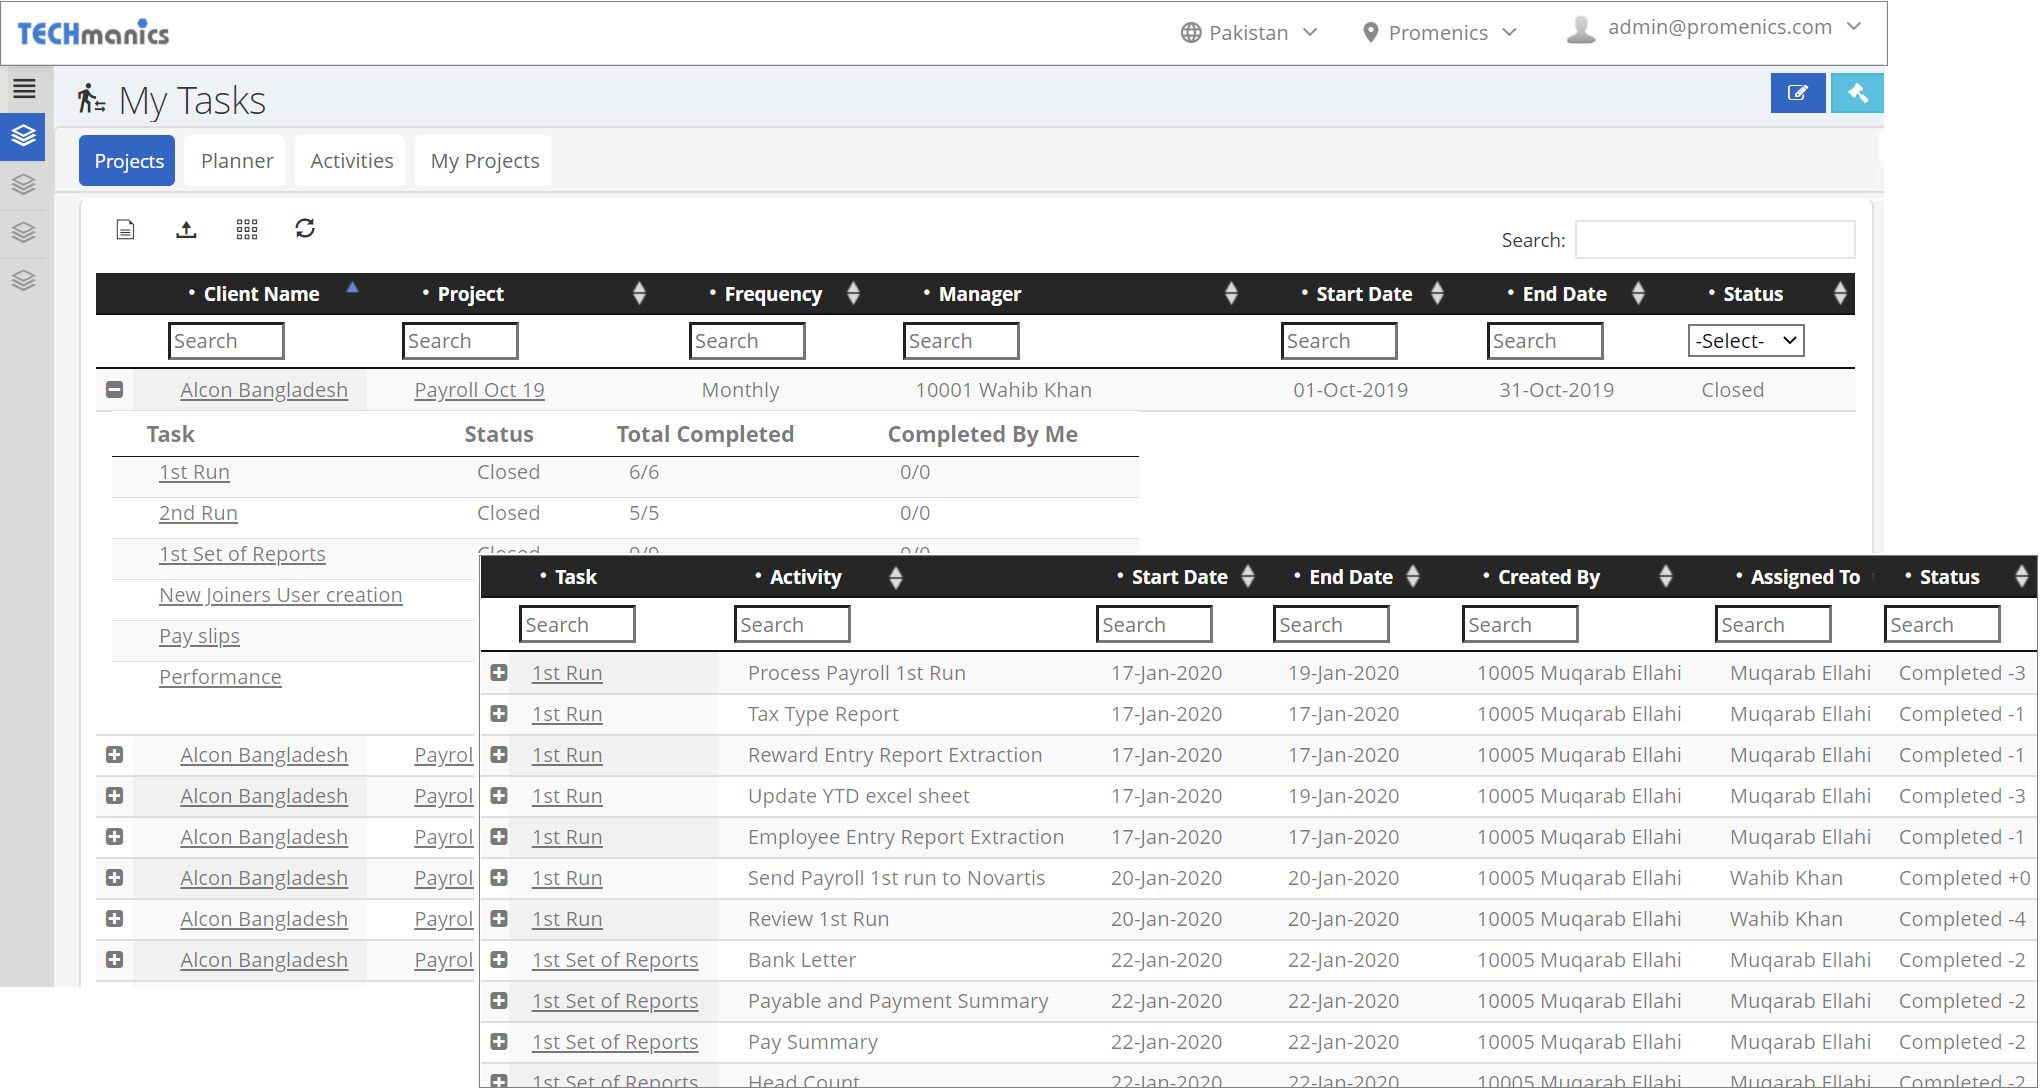Click the TECHmanics logo
This screenshot has width=2040, height=1088.
93,33
